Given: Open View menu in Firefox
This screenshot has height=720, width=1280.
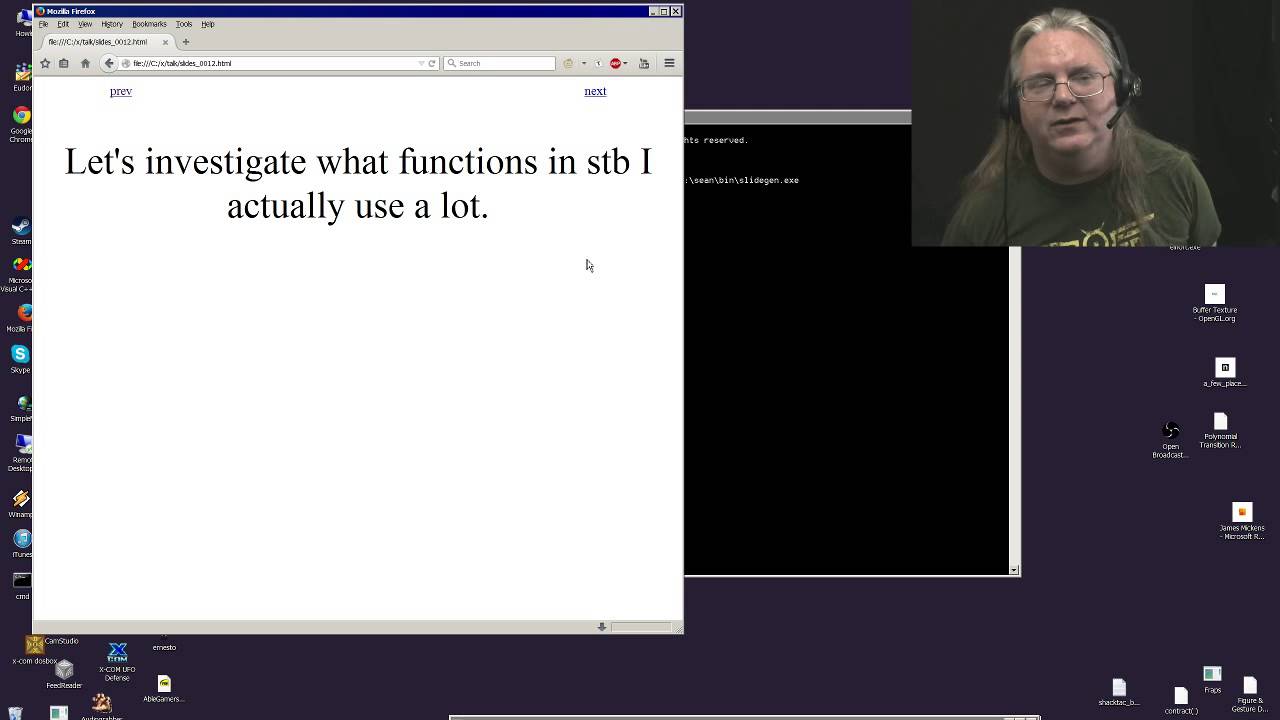Looking at the screenshot, I should point(85,24).
